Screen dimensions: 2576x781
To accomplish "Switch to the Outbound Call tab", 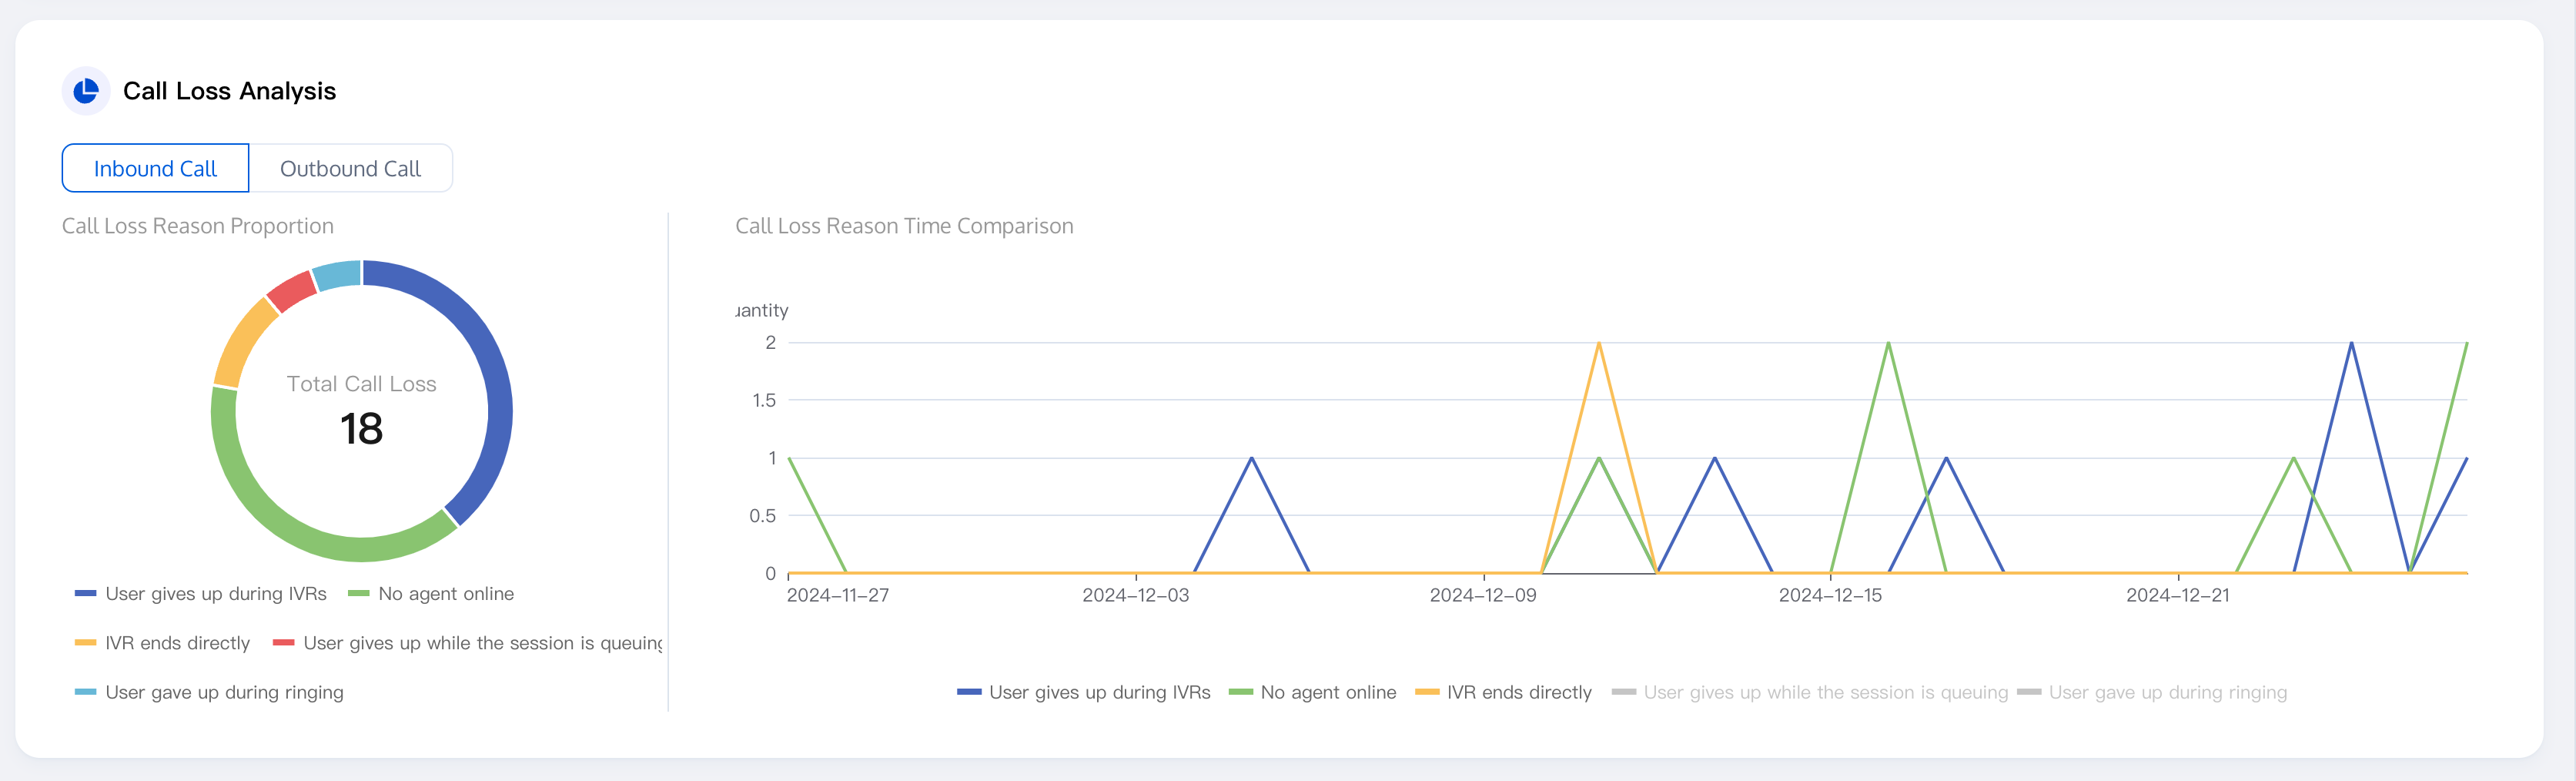I will point(350,168).
